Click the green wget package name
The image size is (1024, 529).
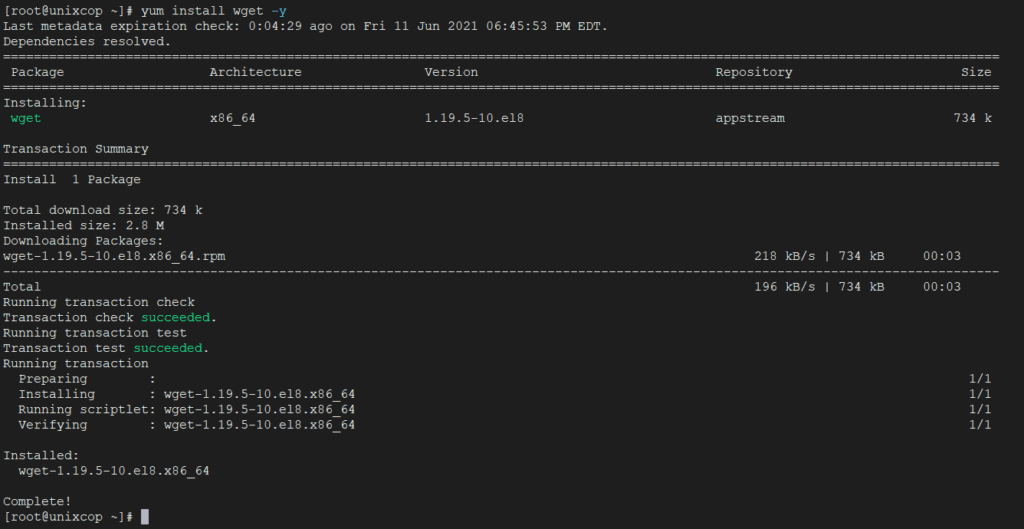26,118
